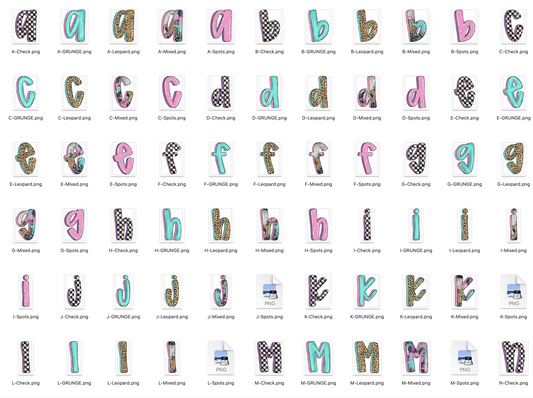Screen dimensions: 533x398
Task: Select the J-GRUNGE.png file thumbnail
Action: (x=123, y=291)
